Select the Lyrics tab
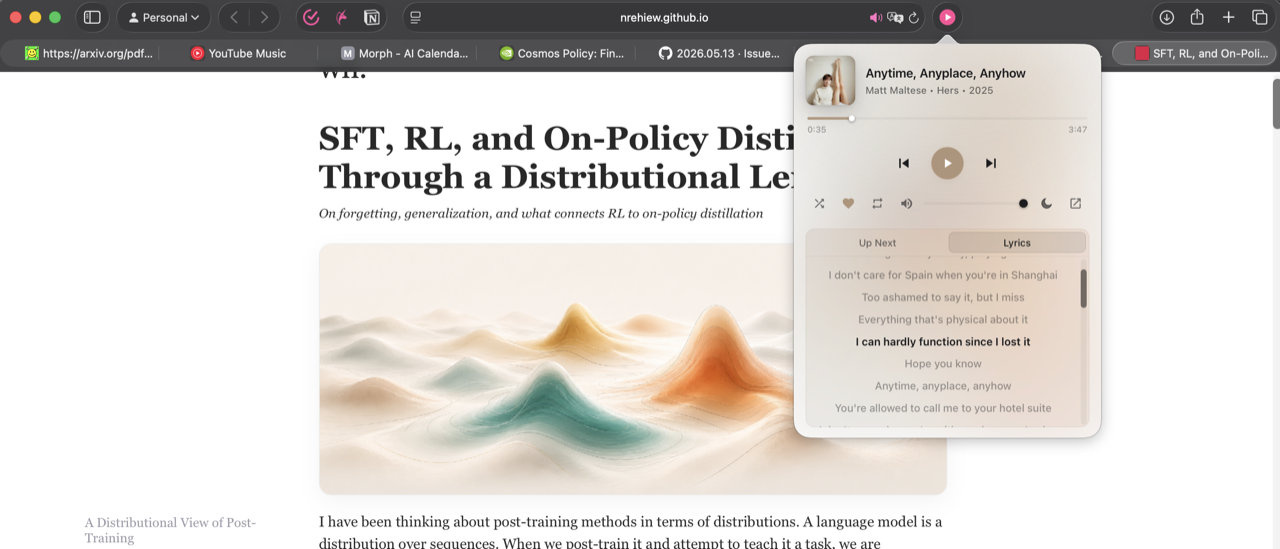 [x=1017, y=242]
